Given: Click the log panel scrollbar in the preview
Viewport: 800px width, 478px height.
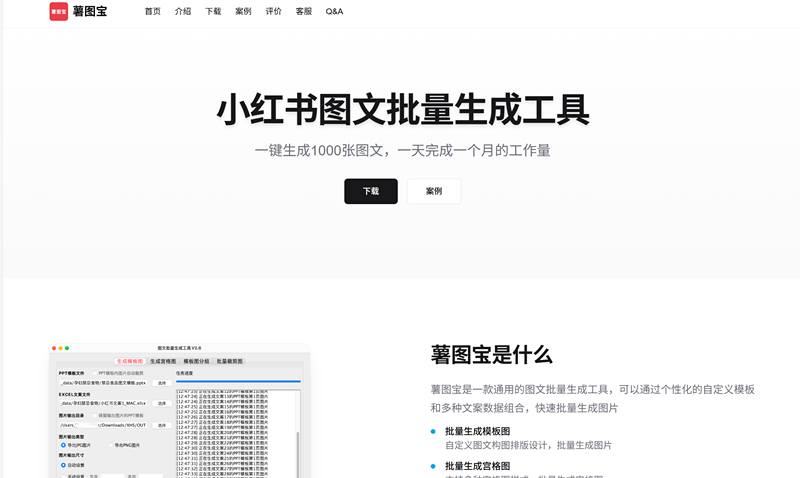Looking at the screenshot, I should pyautogui.click(x=298, y=455).
